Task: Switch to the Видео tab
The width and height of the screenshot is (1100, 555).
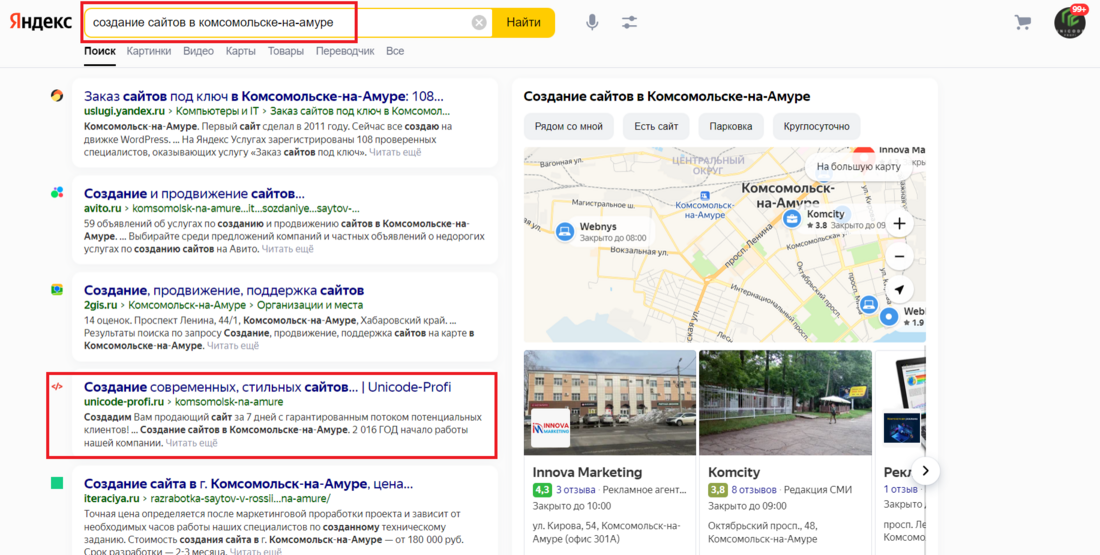Action: 199,51
